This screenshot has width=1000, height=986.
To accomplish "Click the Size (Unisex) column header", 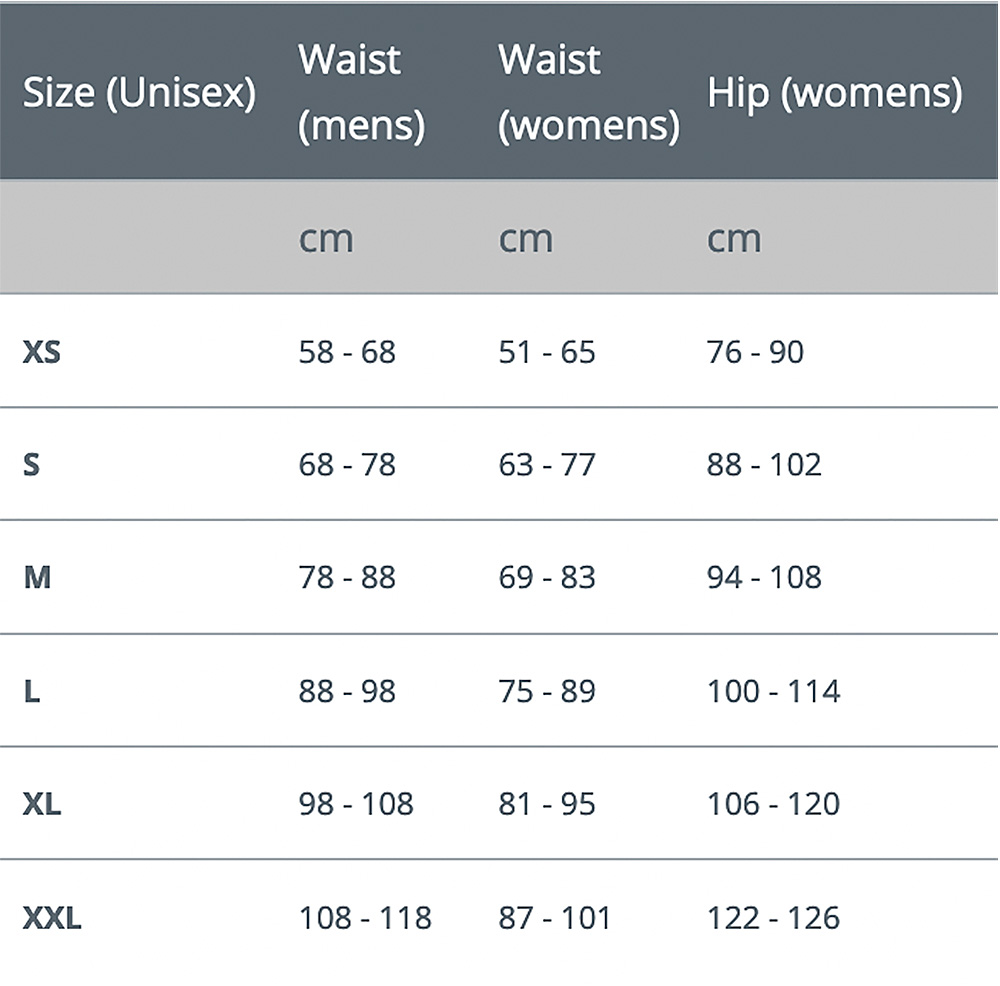I will coord(139,92).
